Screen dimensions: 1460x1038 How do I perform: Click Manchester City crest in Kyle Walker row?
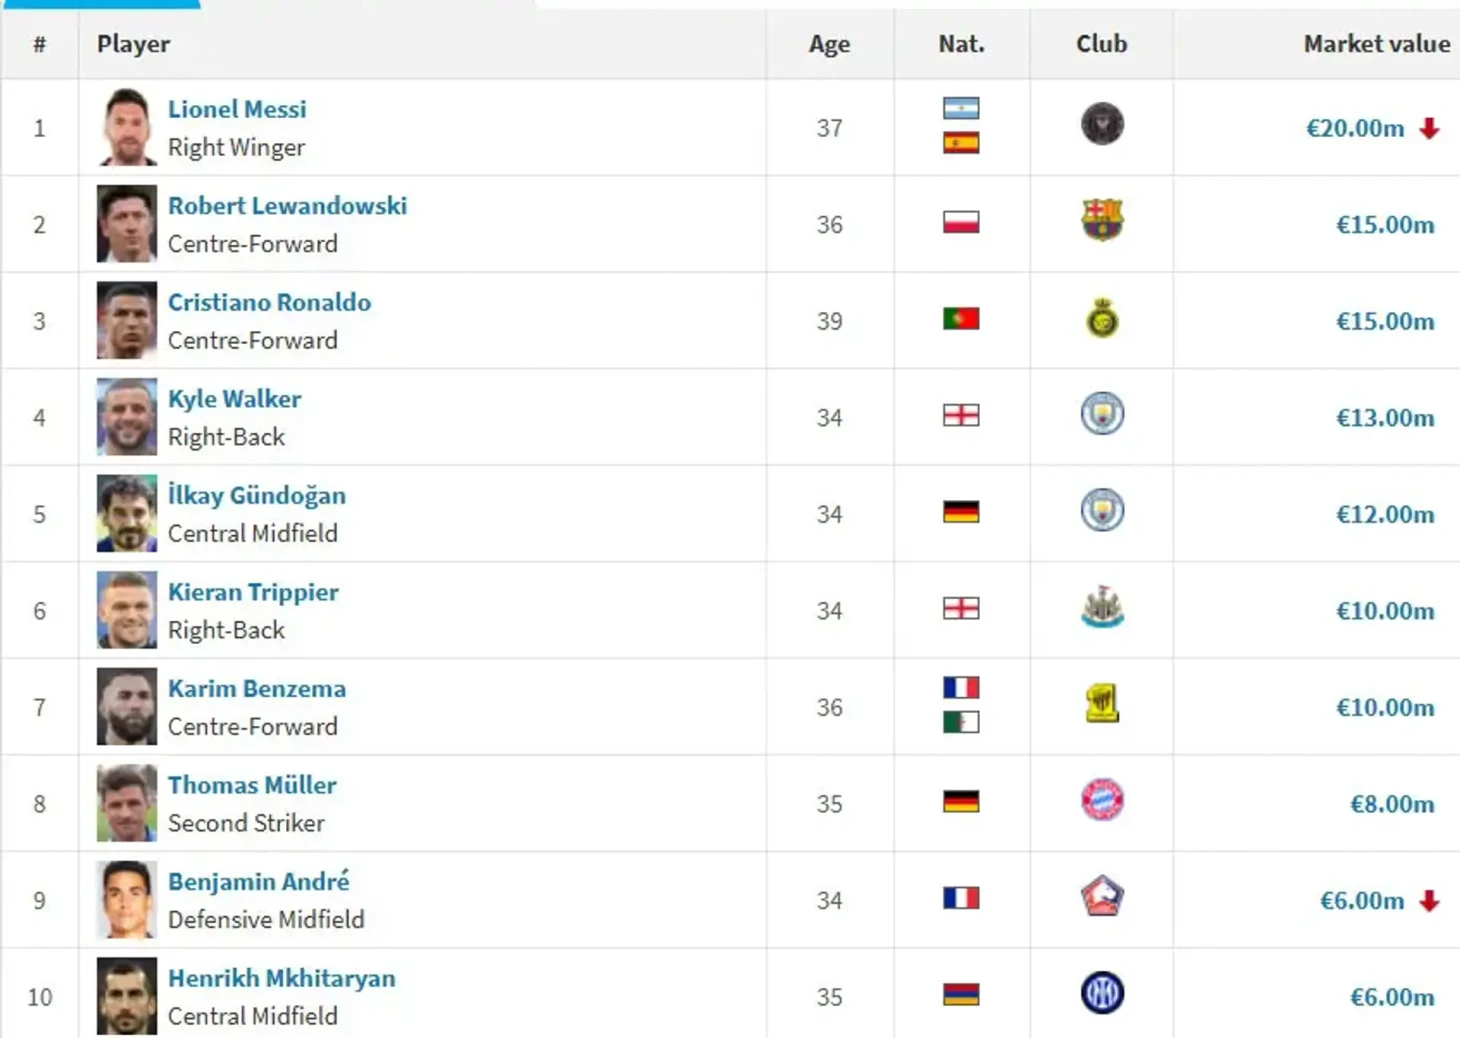(x=1102, y=414)
